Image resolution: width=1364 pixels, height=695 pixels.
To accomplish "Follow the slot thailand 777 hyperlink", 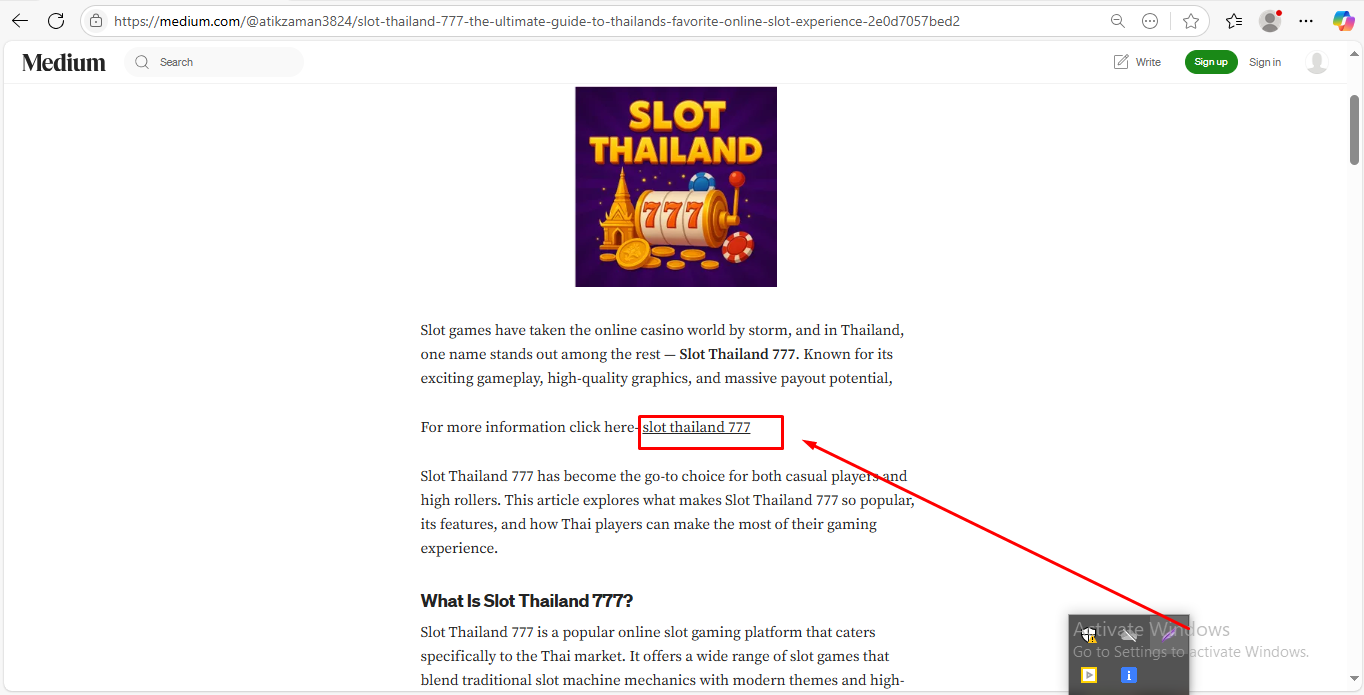I will pos(696,427).
